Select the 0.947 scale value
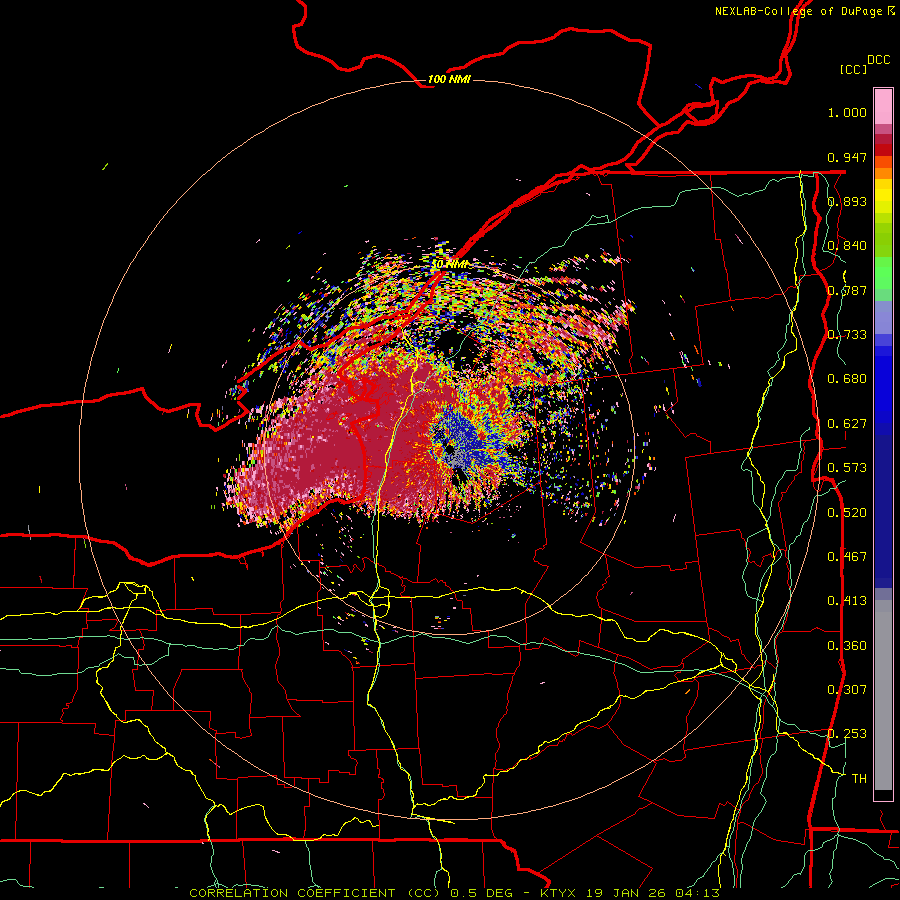 pyautogui.click(x=847, y=157)
